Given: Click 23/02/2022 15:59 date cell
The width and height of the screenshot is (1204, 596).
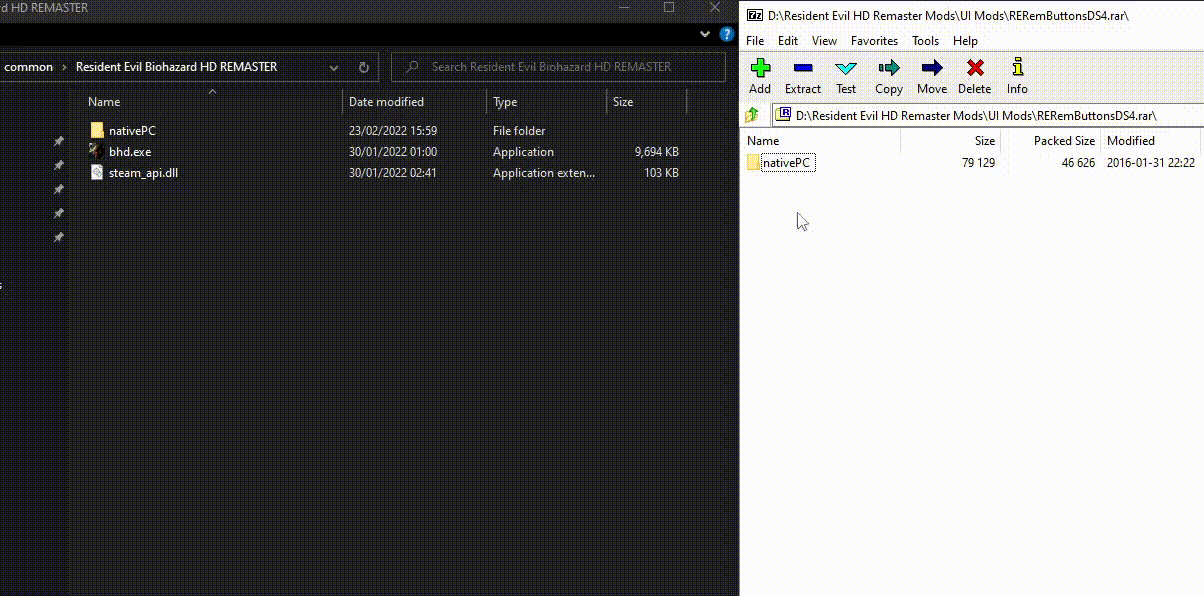Looking at the screenshot, I should point(393,130).
